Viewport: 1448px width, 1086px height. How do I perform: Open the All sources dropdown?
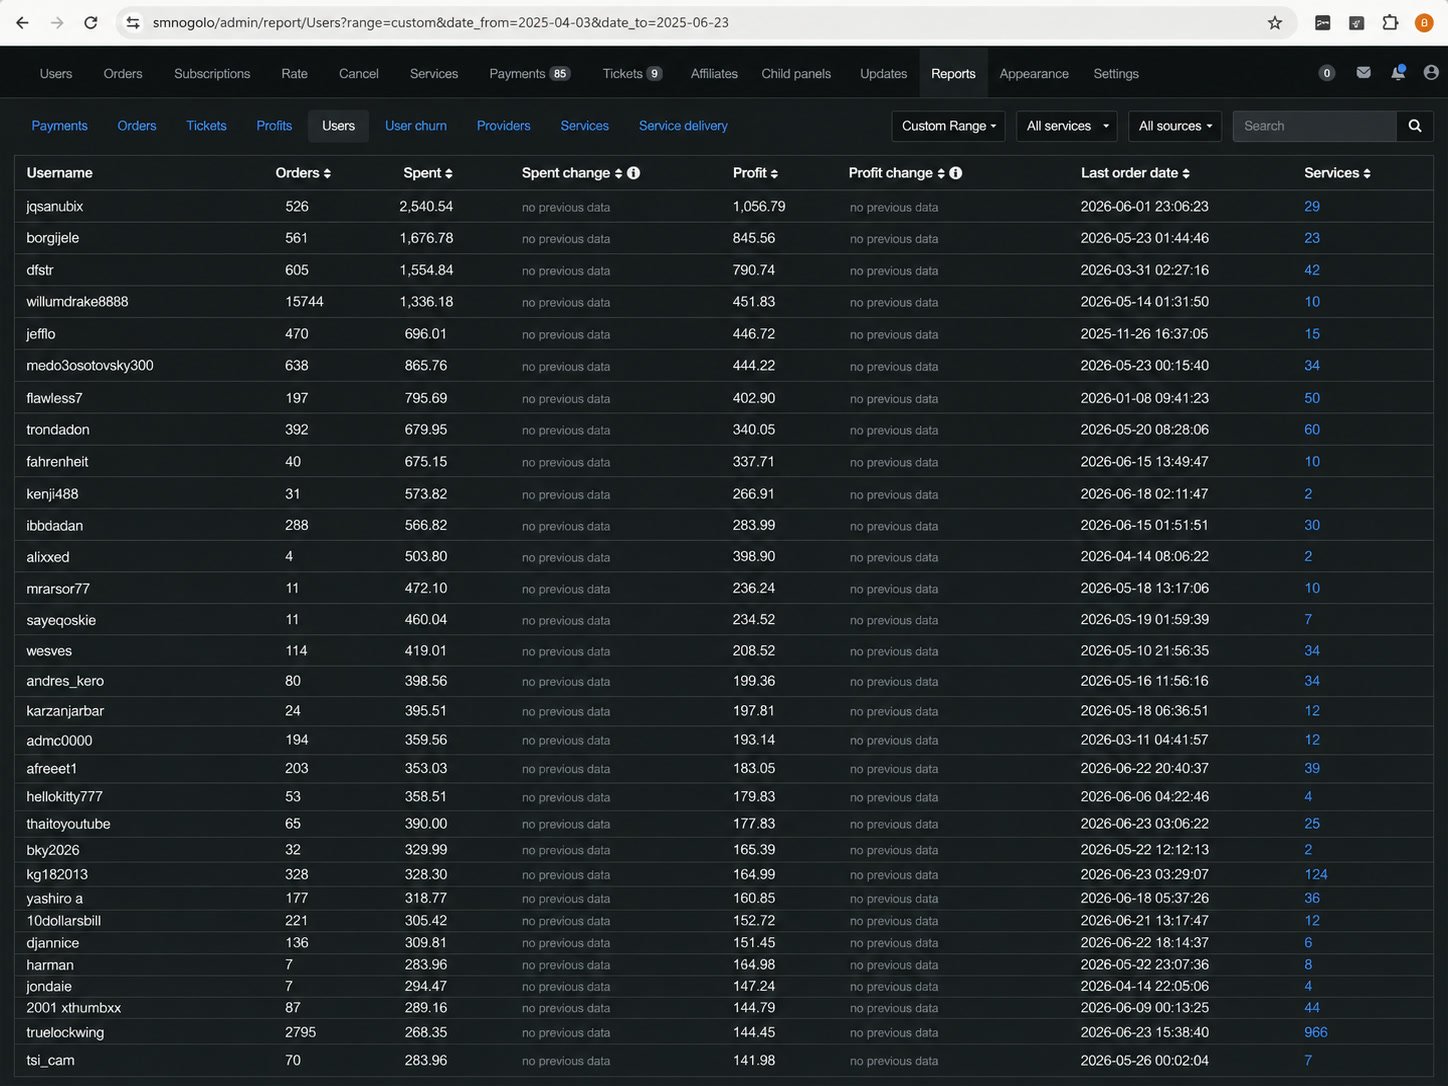click(x=1175, y=126)
